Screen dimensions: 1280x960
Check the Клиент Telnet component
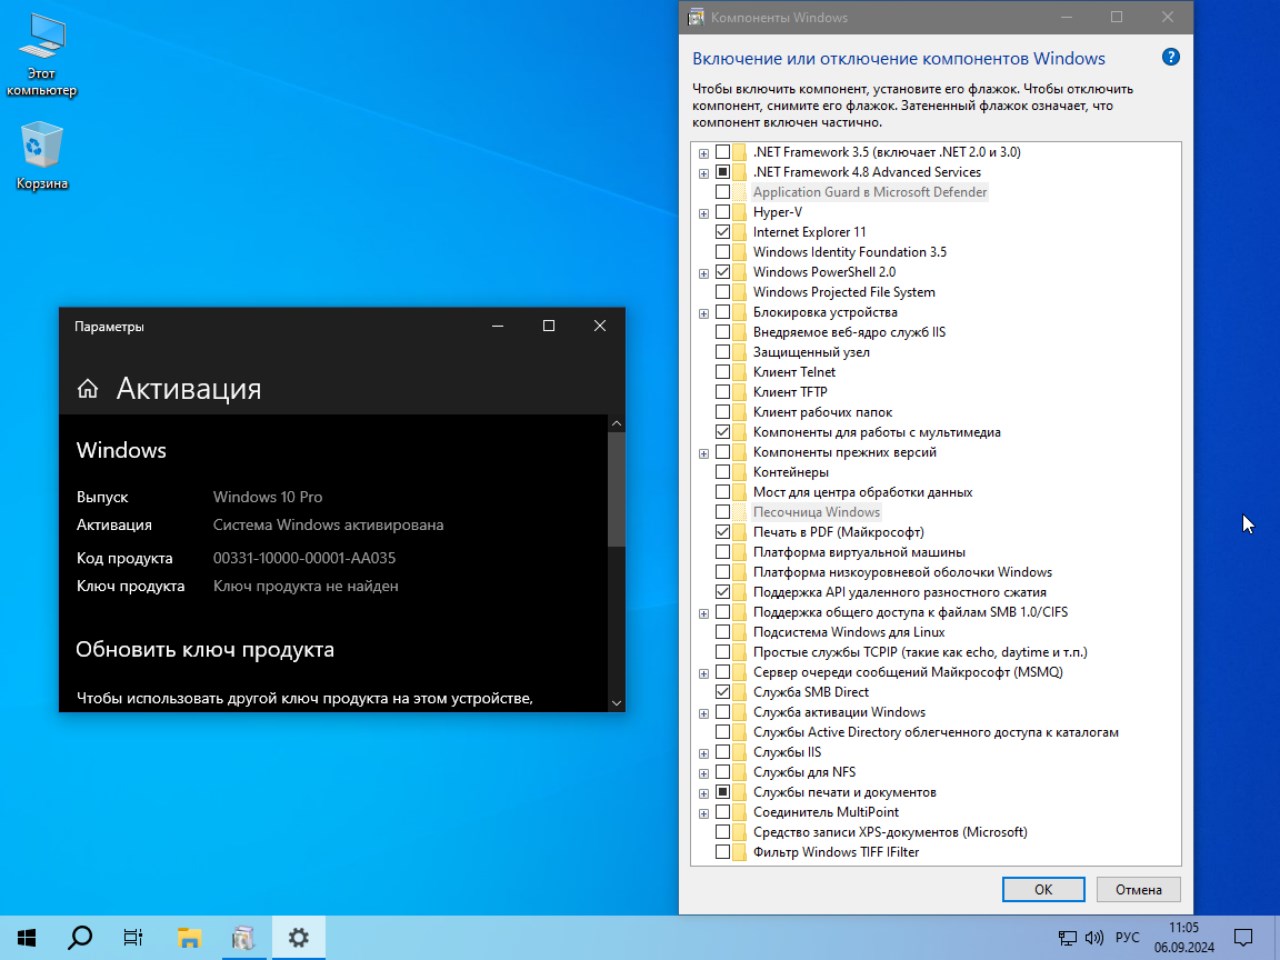point(723,372)
